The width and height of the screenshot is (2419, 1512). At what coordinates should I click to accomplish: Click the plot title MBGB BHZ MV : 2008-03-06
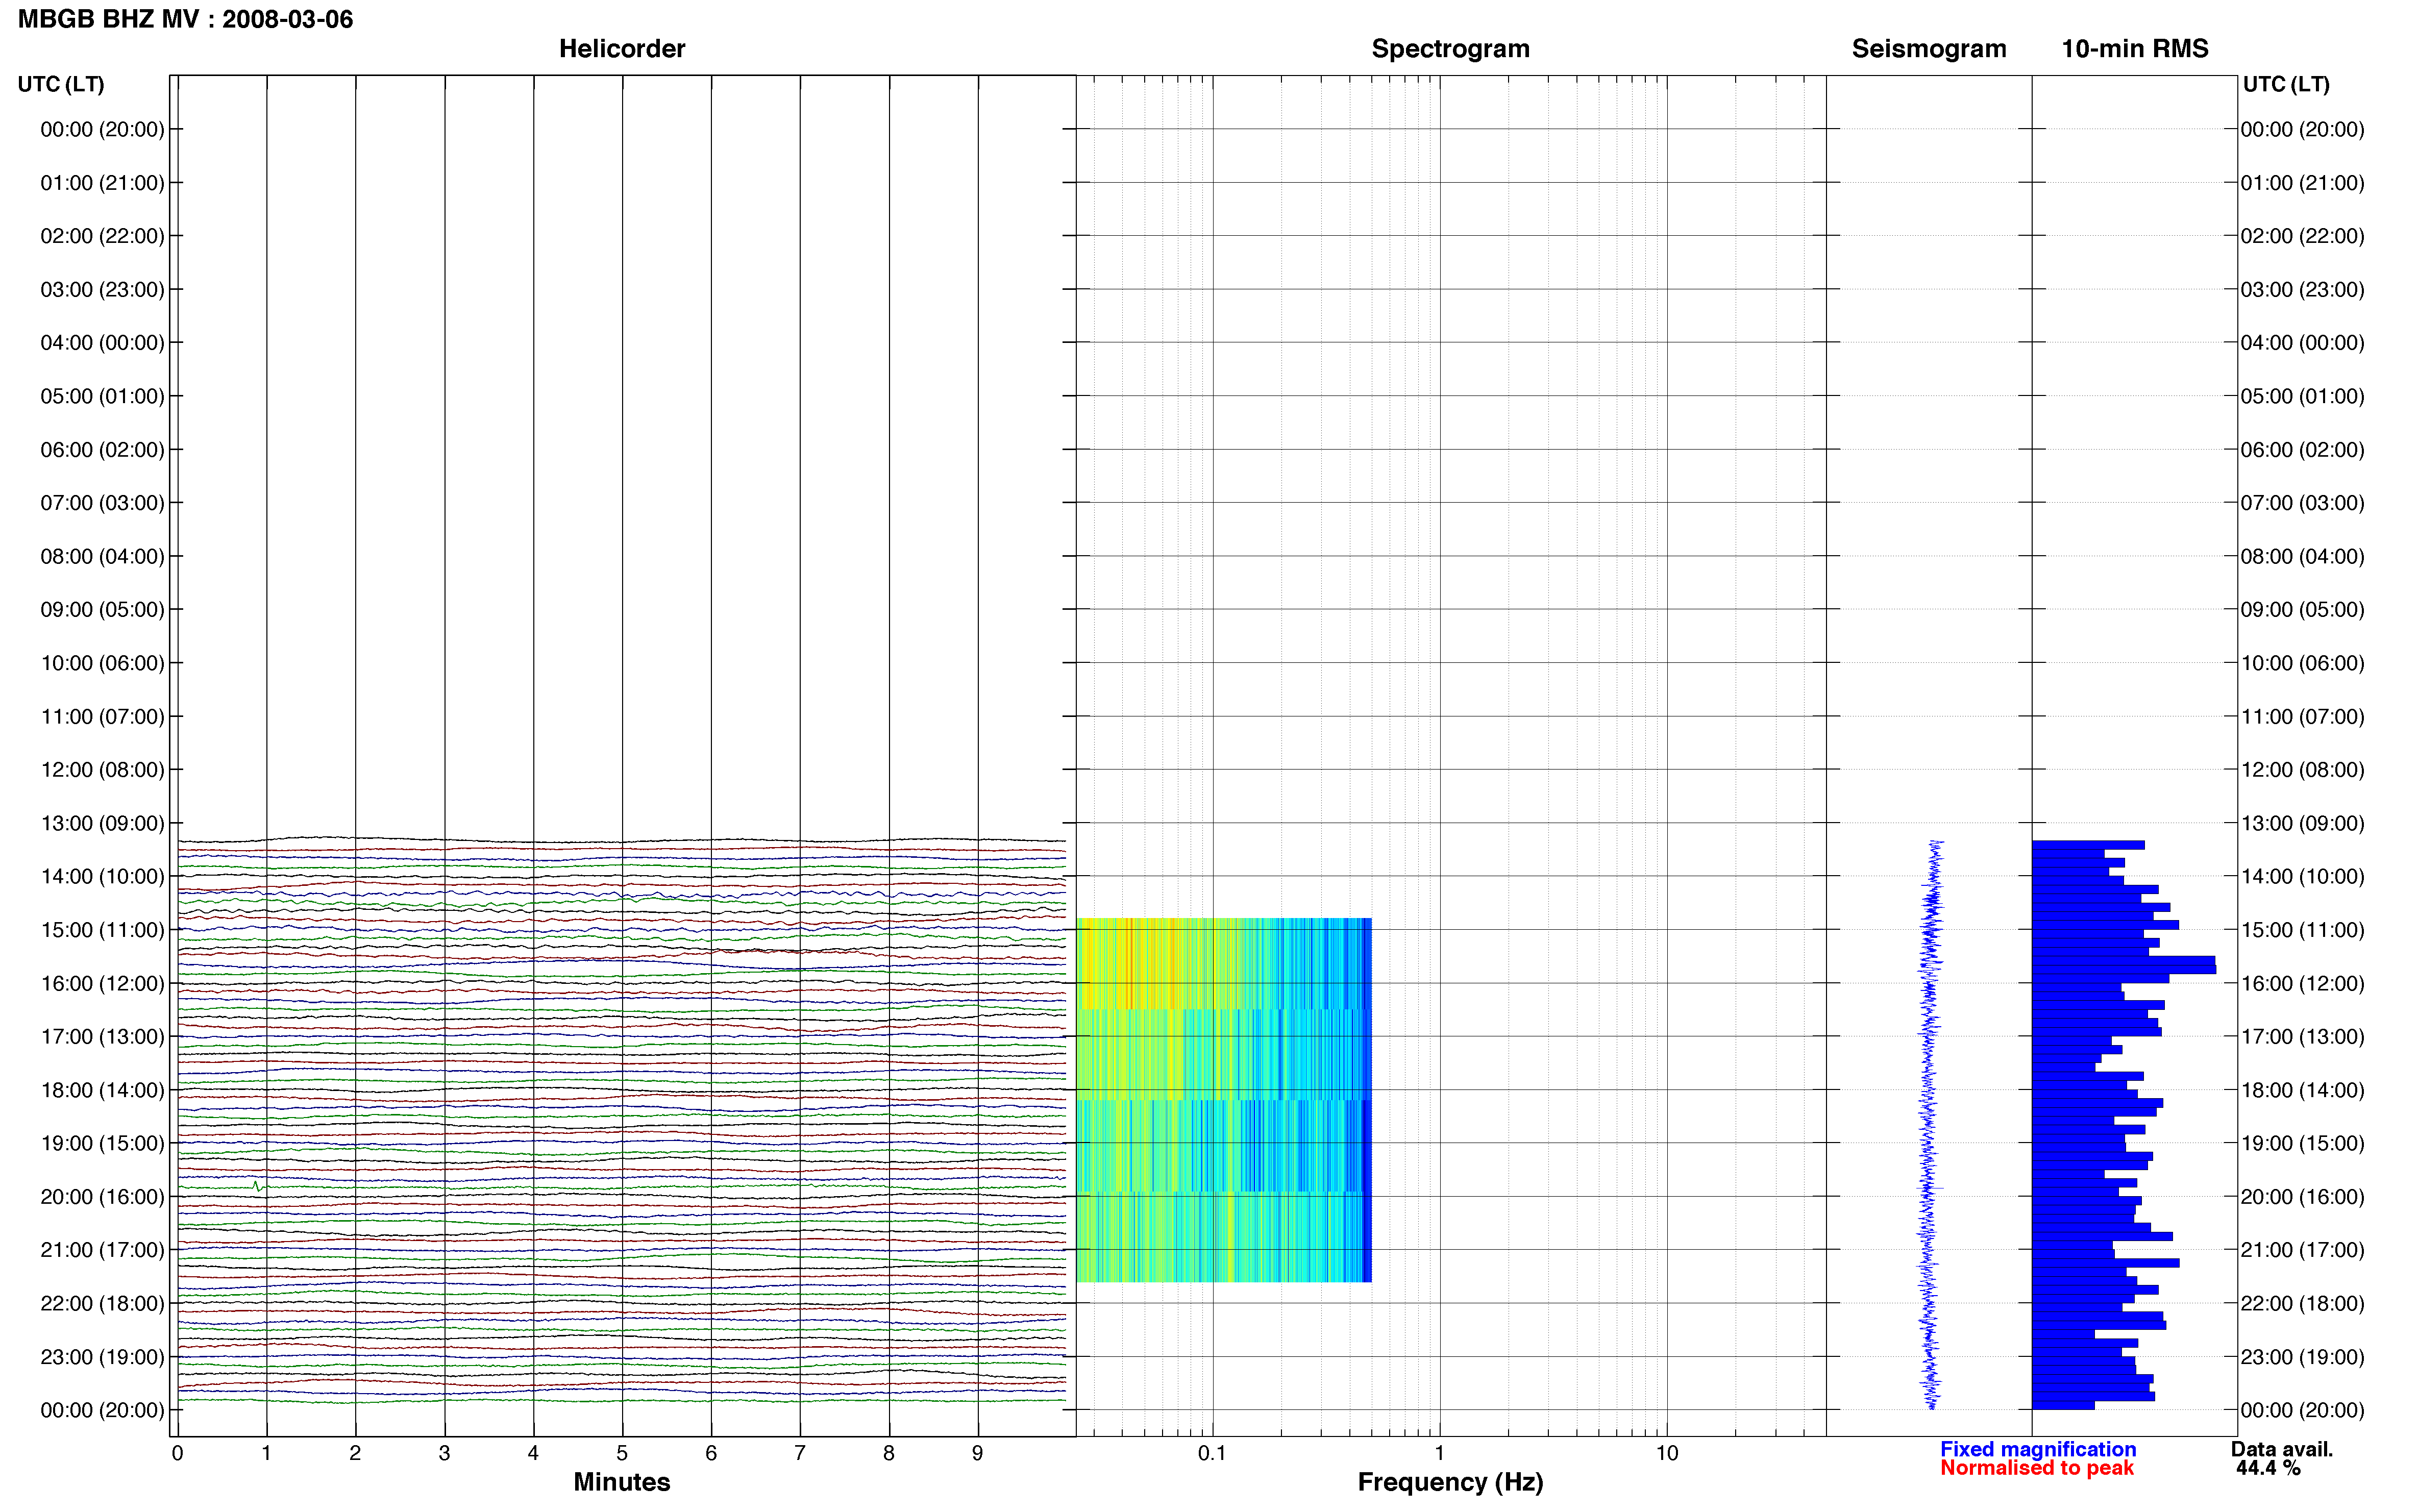185,19
